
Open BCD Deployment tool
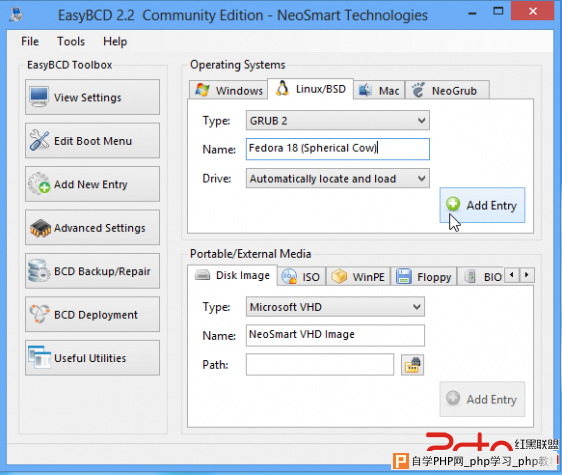(92, 314)
